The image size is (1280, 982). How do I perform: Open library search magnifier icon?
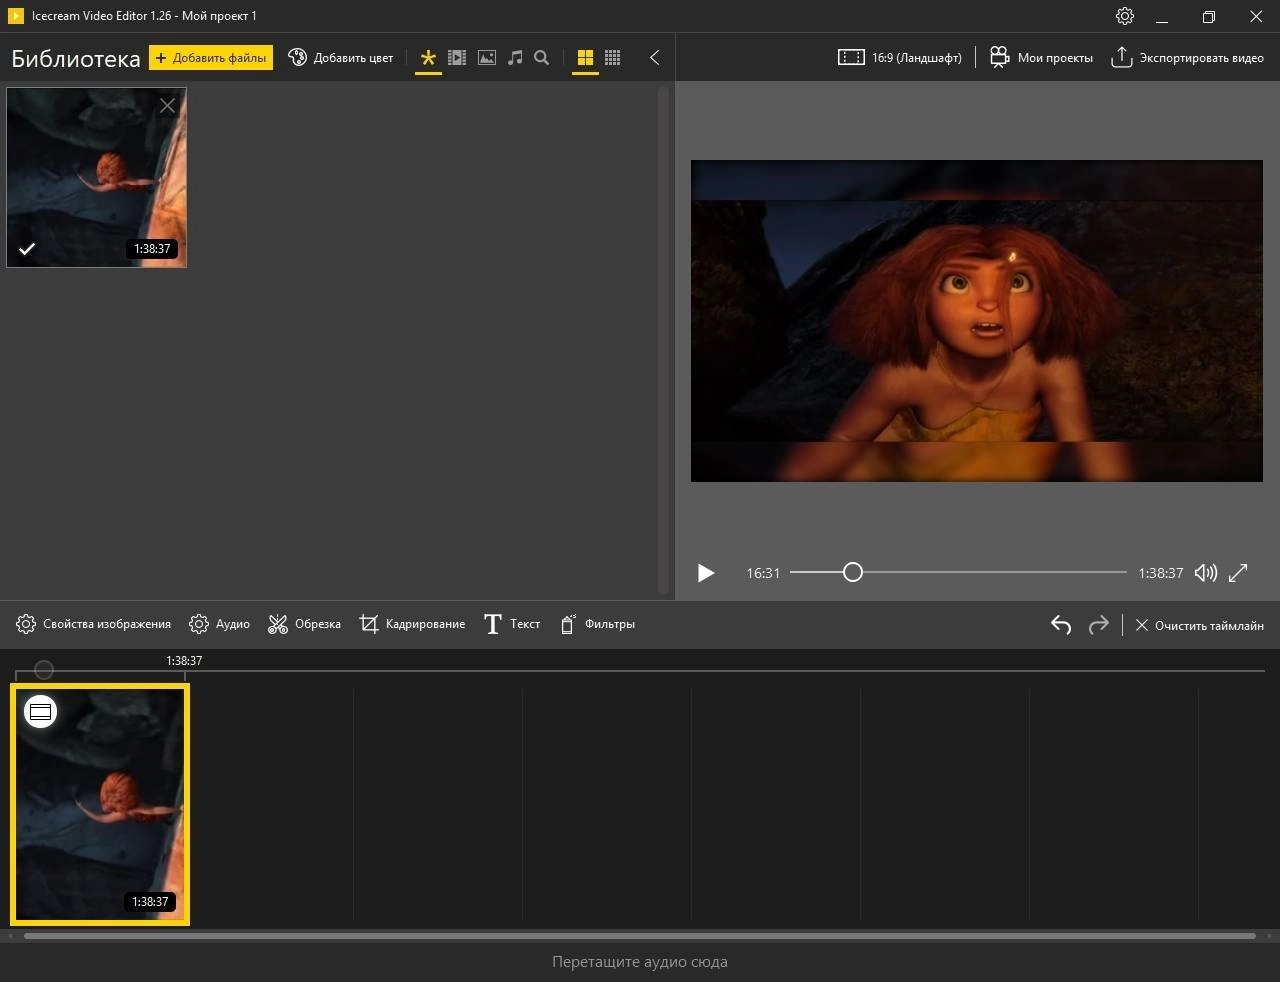[x=542, y=58]
